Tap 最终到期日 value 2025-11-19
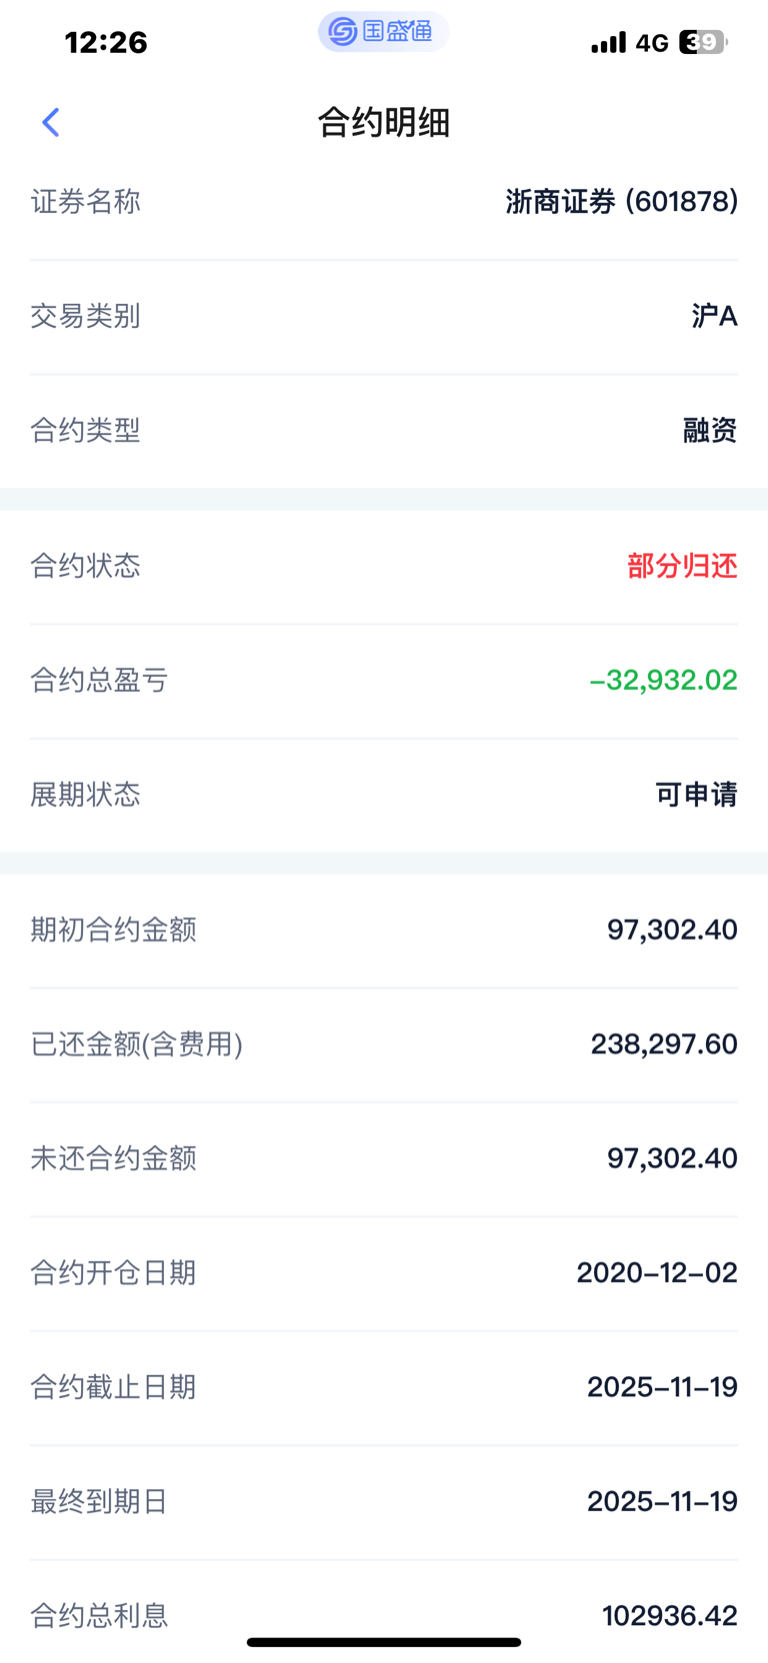This screenshot has width=768, height=1663. pos(662,1501)
